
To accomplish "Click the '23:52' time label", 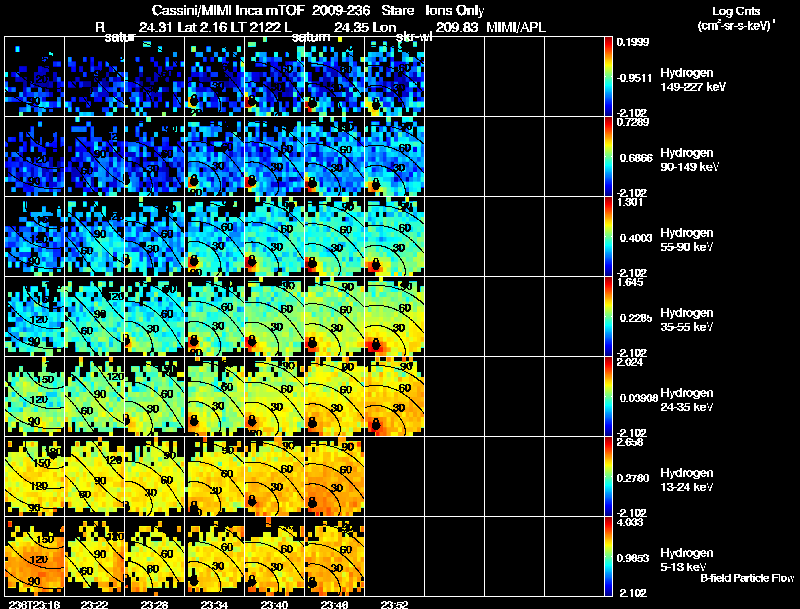I will point(394,604).
